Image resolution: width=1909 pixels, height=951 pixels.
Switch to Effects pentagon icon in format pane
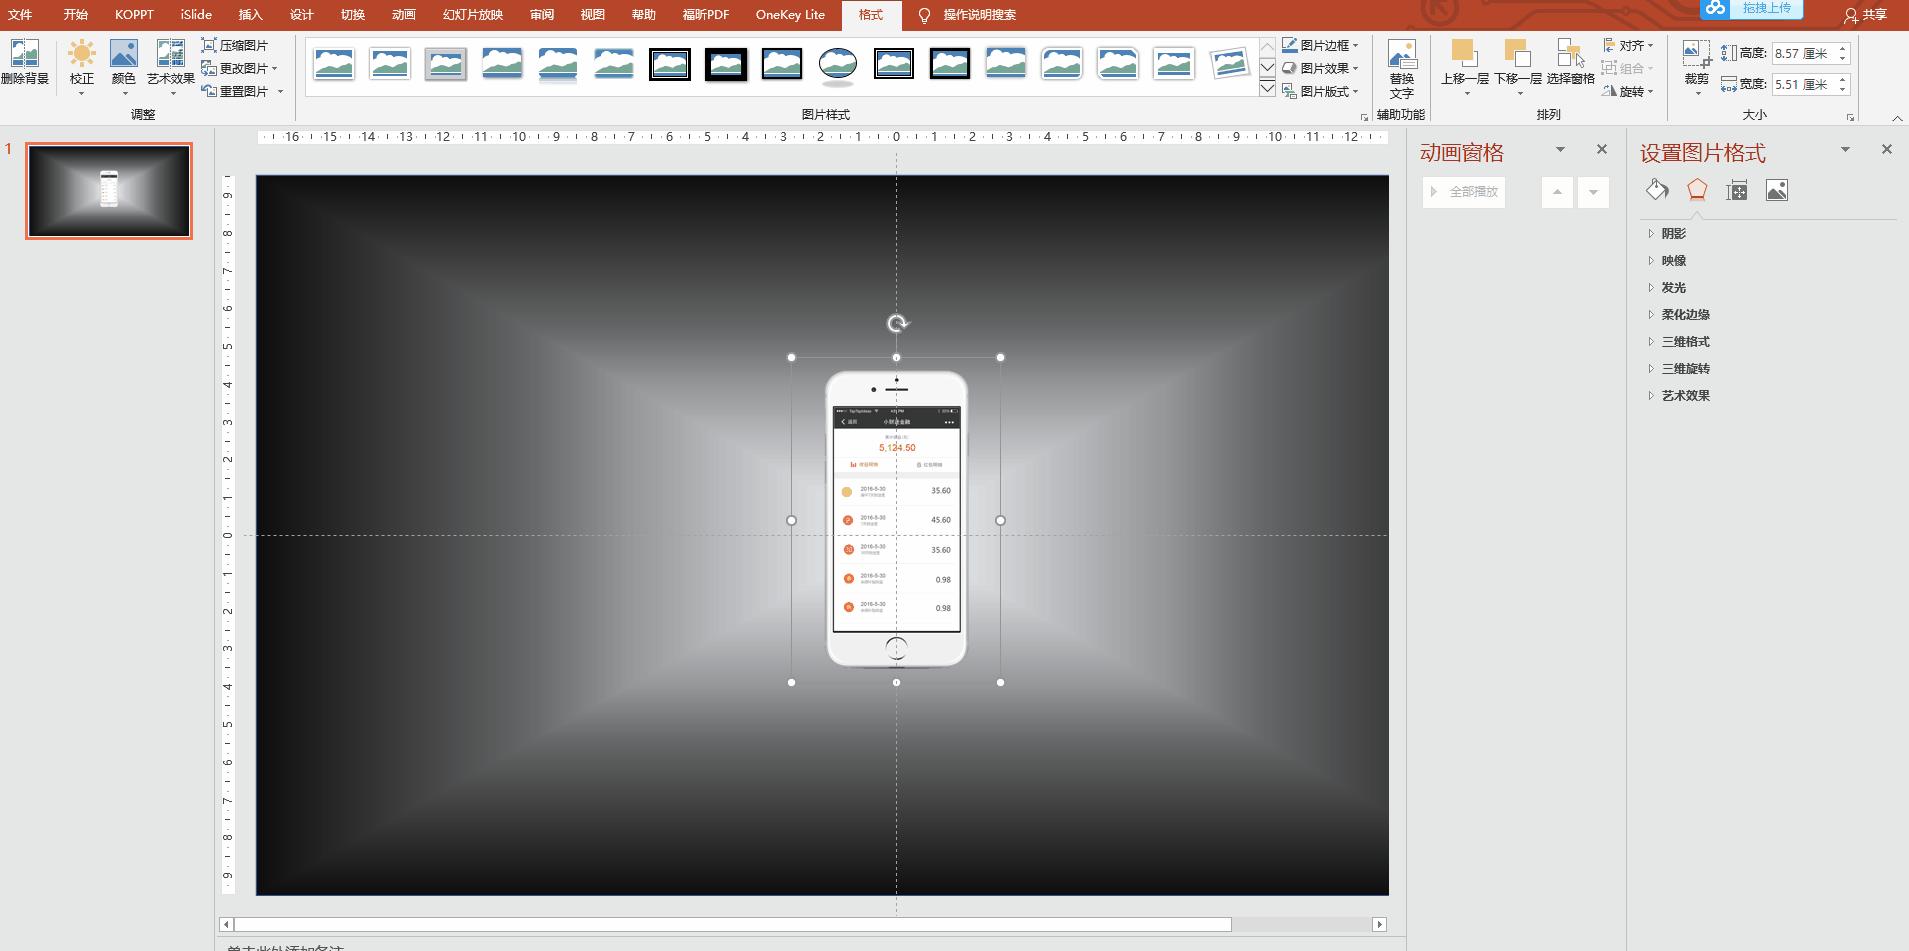[1697, 190]
